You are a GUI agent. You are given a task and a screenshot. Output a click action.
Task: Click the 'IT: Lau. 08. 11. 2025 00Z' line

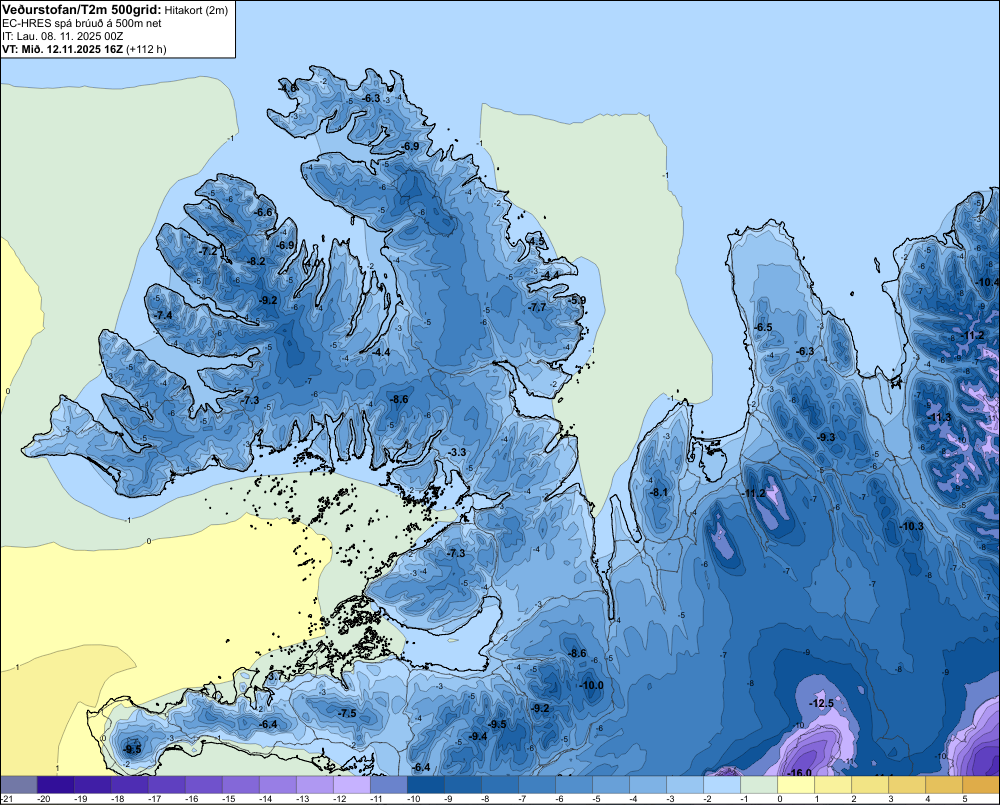click(62, 36)
